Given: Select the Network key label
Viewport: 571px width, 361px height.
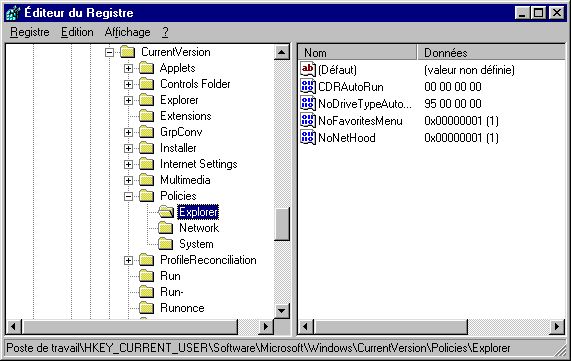Looking at the screenshot, I should (x=199, y=228).
